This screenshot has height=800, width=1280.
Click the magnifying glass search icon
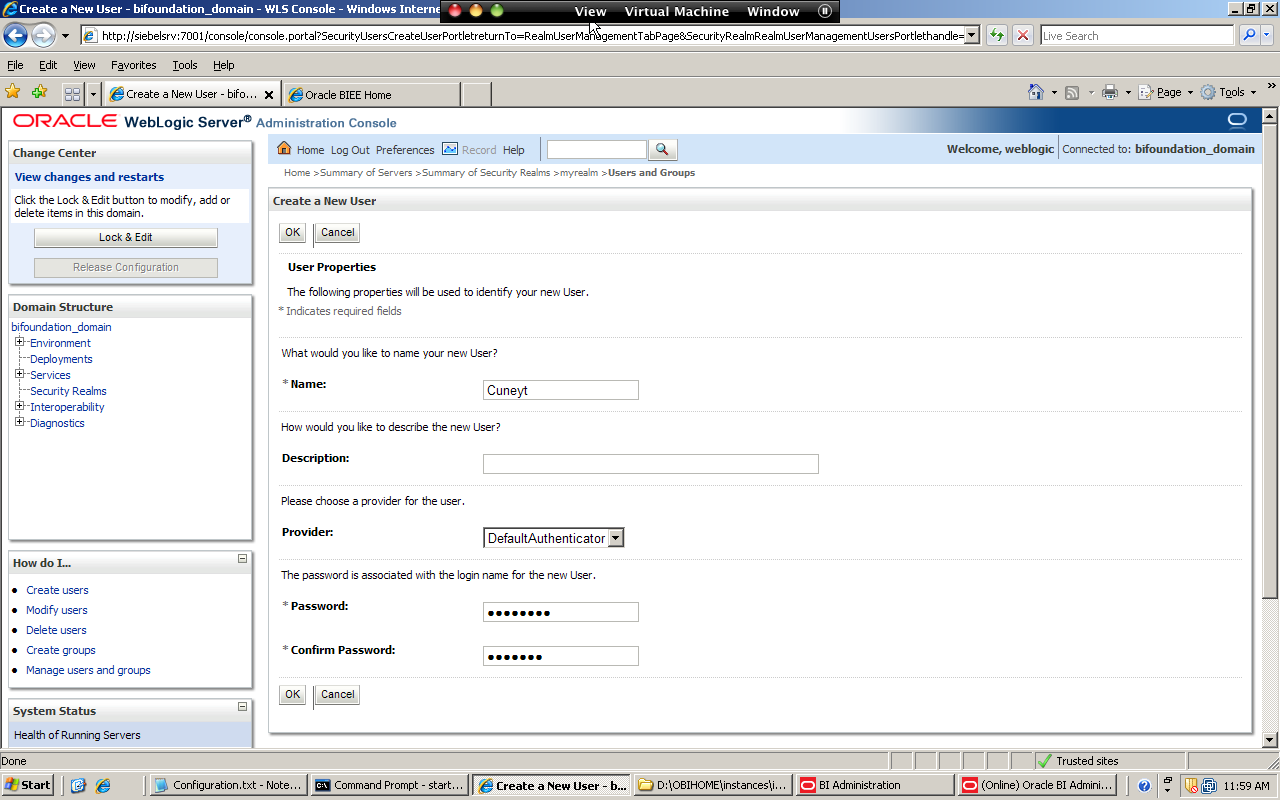point(662,149)
